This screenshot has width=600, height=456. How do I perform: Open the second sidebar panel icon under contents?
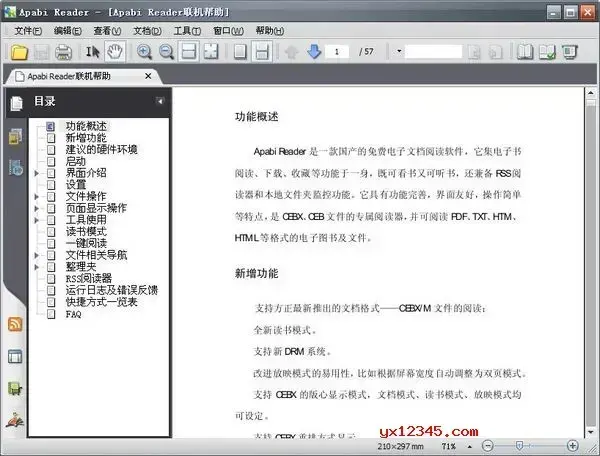(x=15, y=136)
